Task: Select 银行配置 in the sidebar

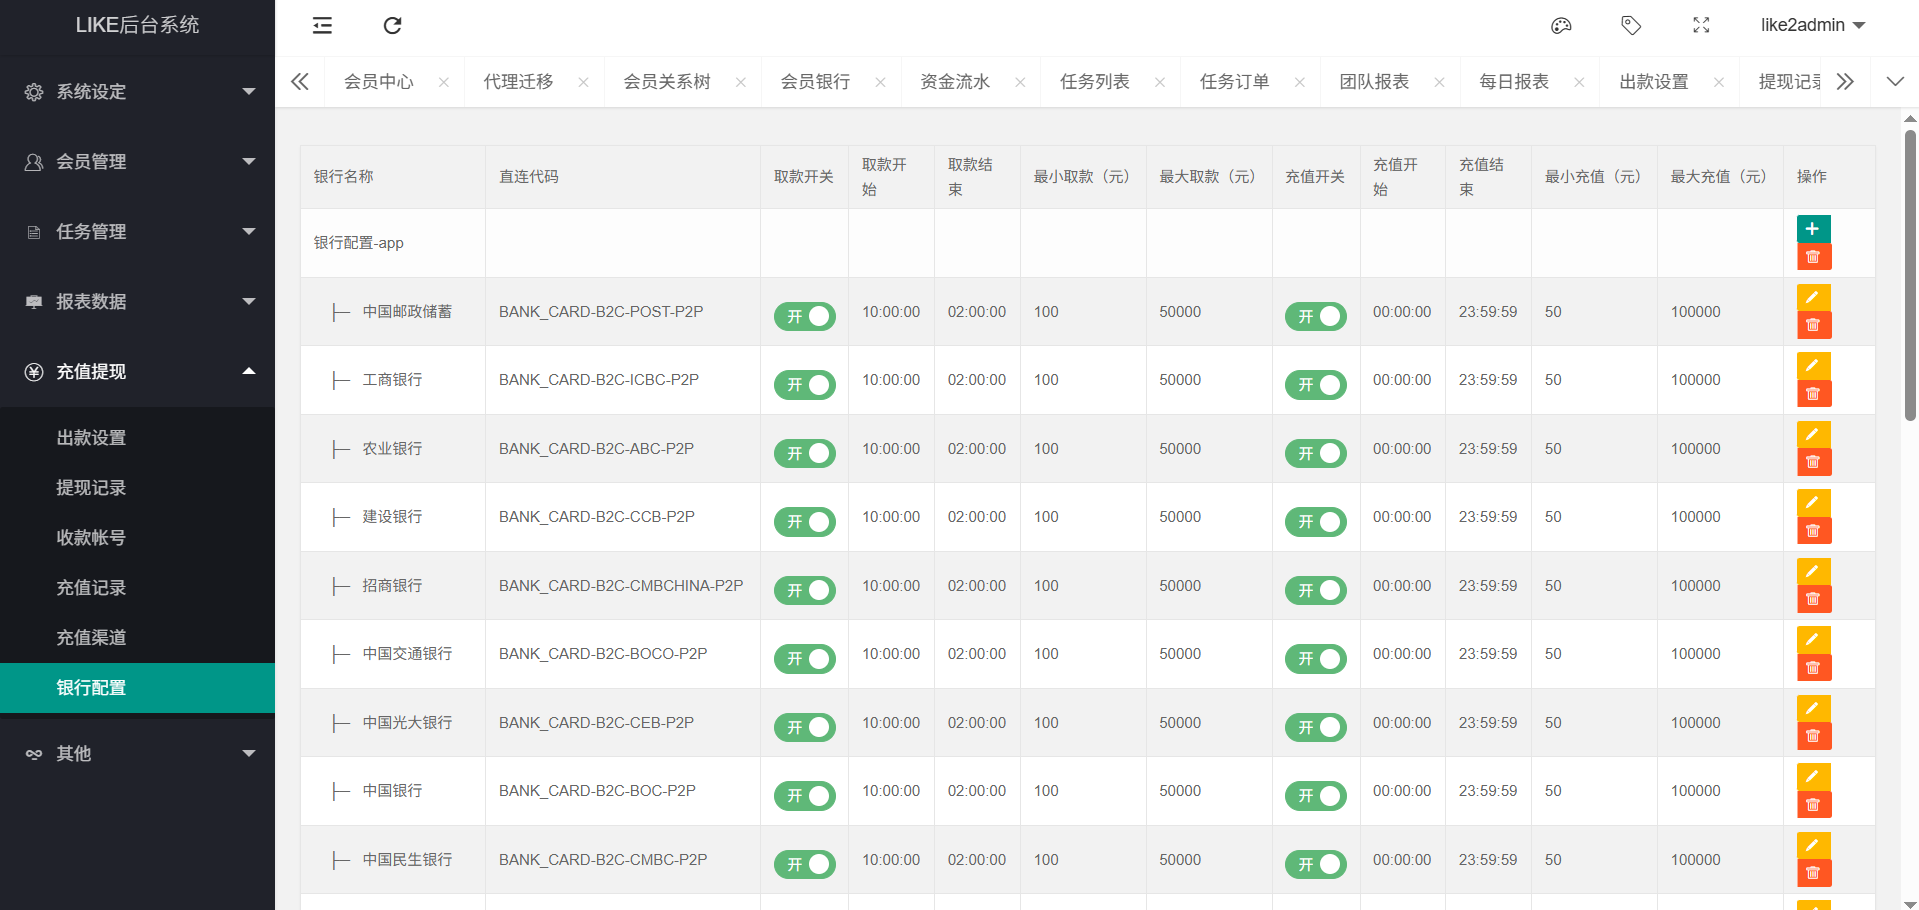Action: [x=137, y=688]
